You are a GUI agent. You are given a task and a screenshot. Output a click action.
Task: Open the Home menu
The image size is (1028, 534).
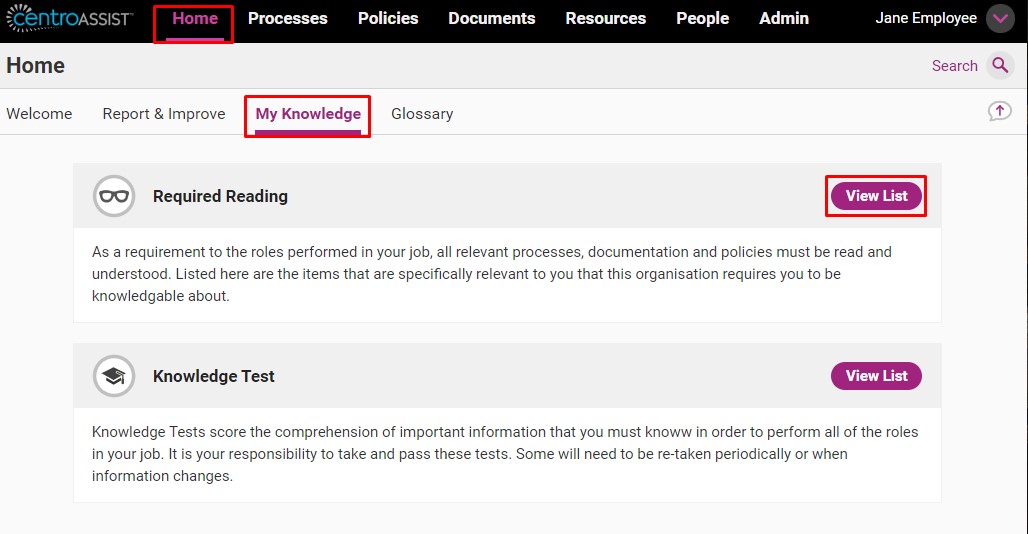[x=195, y=18]
